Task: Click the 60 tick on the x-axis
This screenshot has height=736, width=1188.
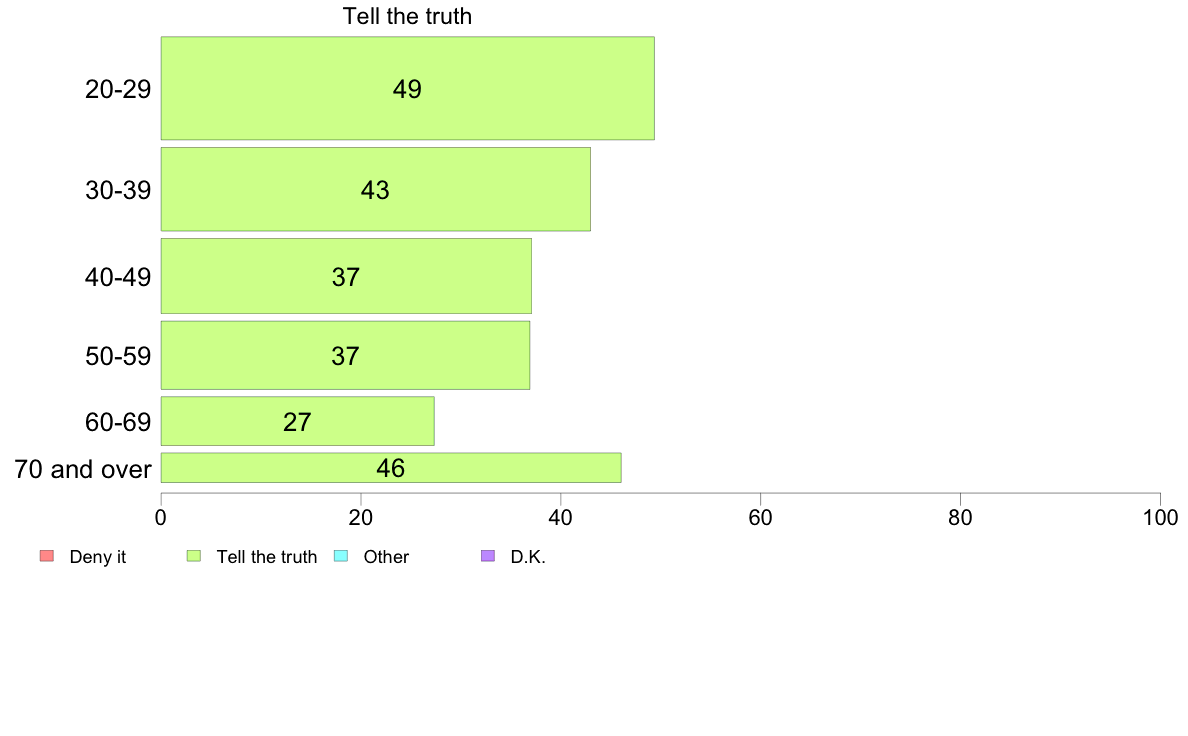Action: pos(761,518)
